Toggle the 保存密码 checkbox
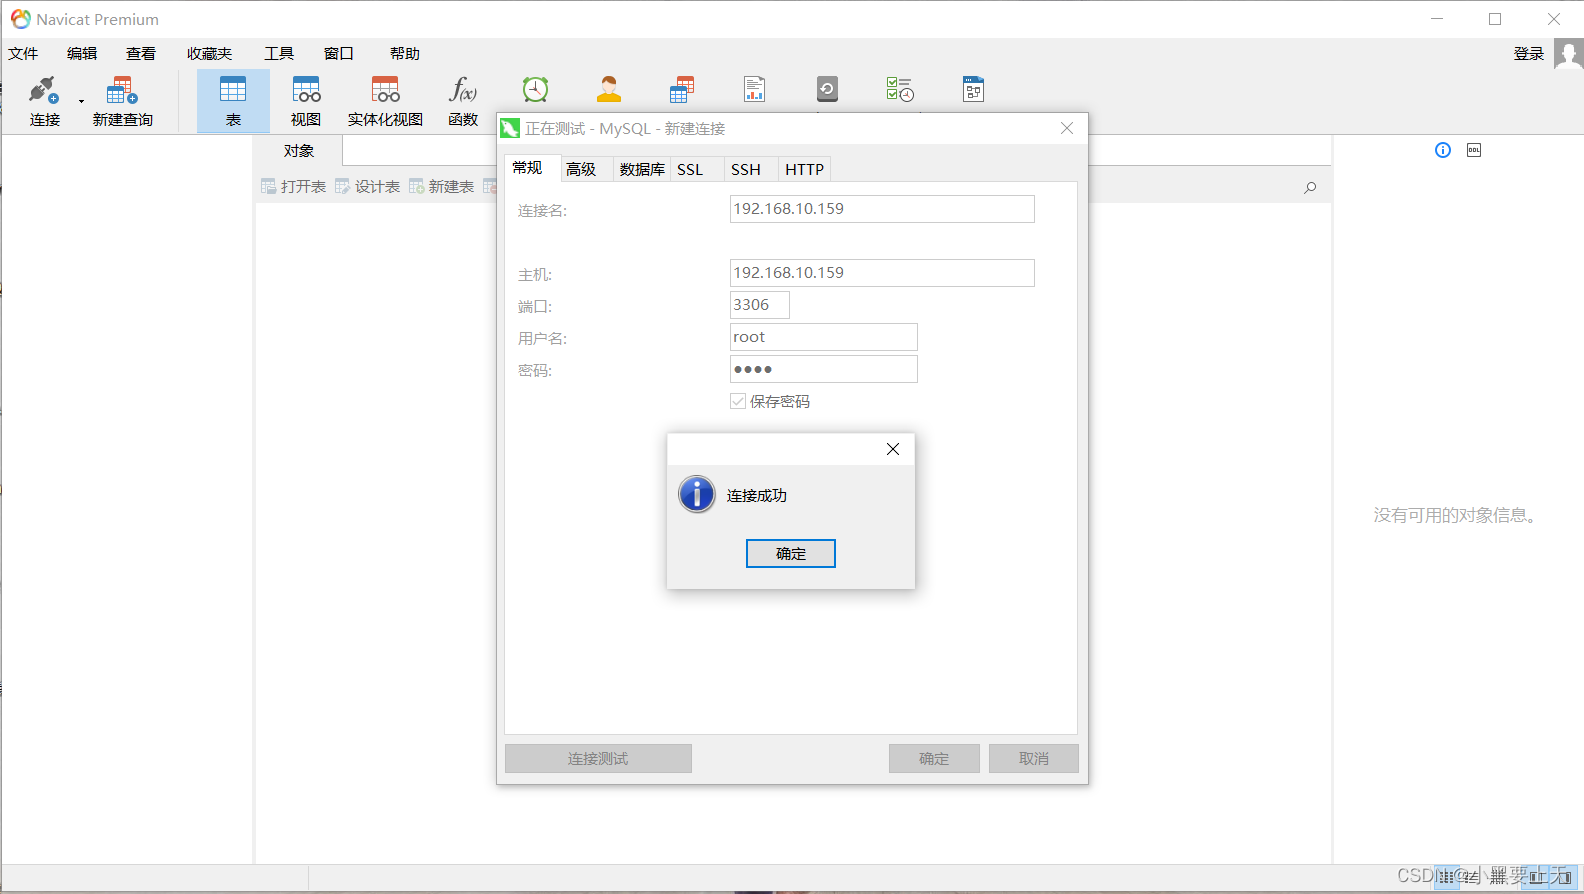This screenshot has width=1584, height=894. click(738, 401)
